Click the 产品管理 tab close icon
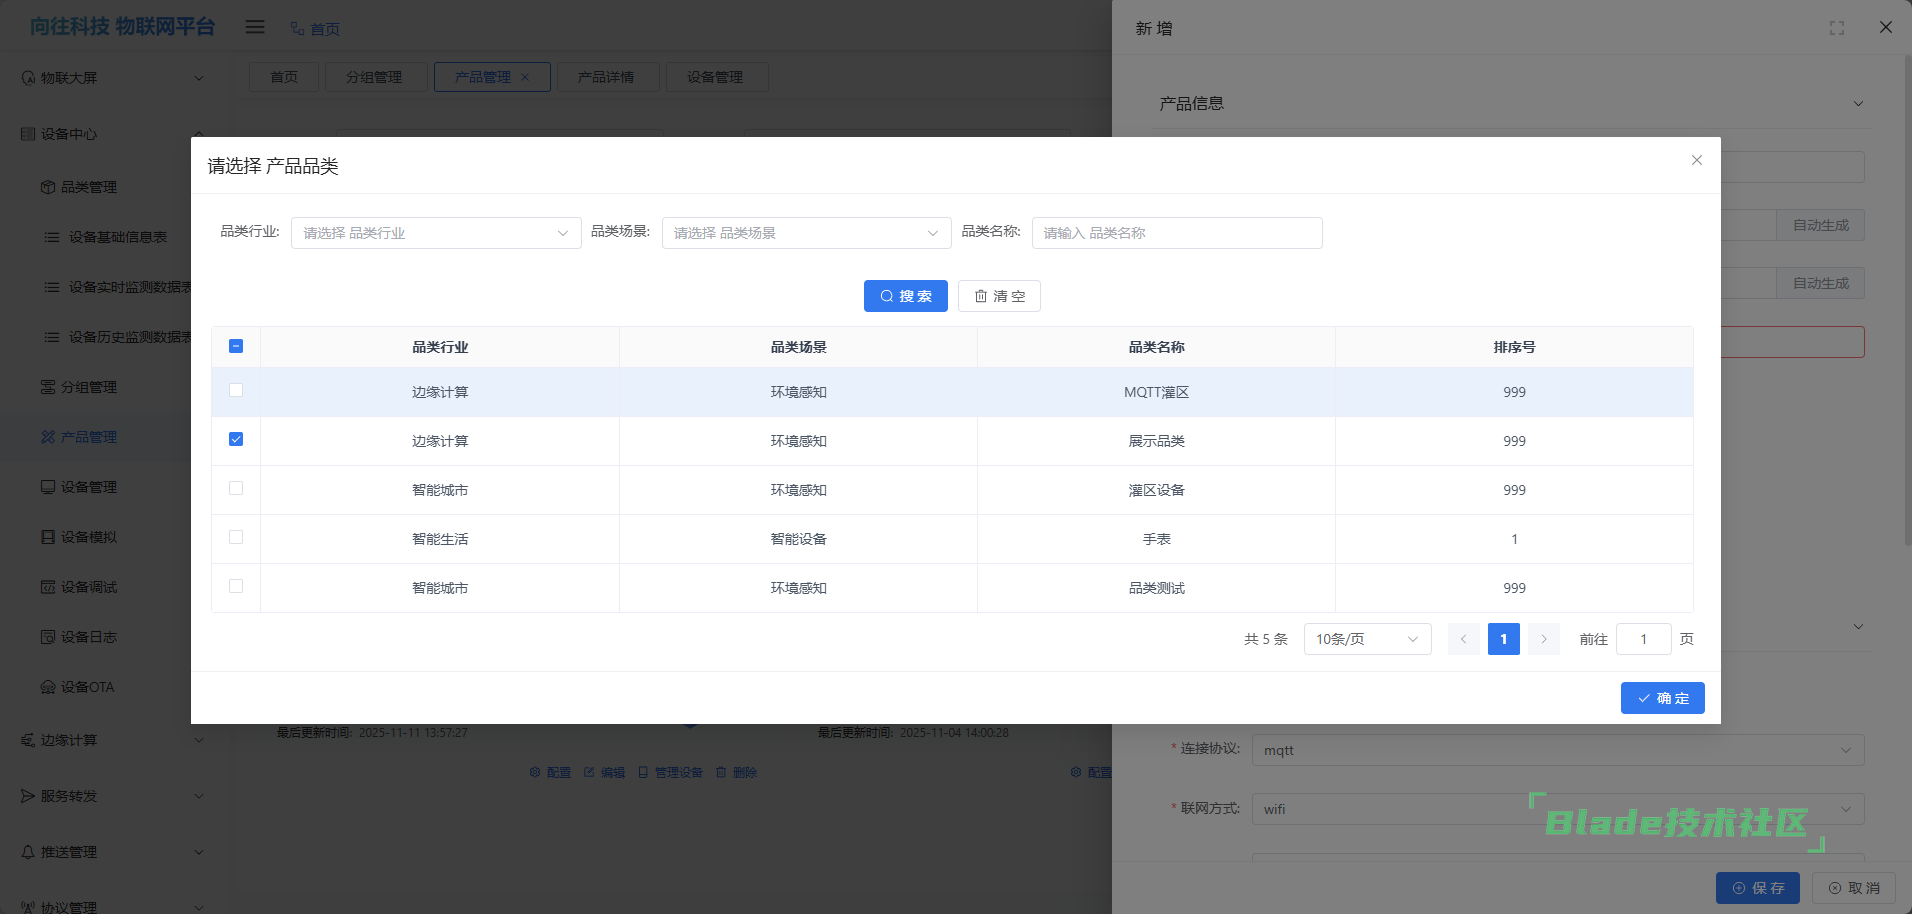 coord(525,77)
